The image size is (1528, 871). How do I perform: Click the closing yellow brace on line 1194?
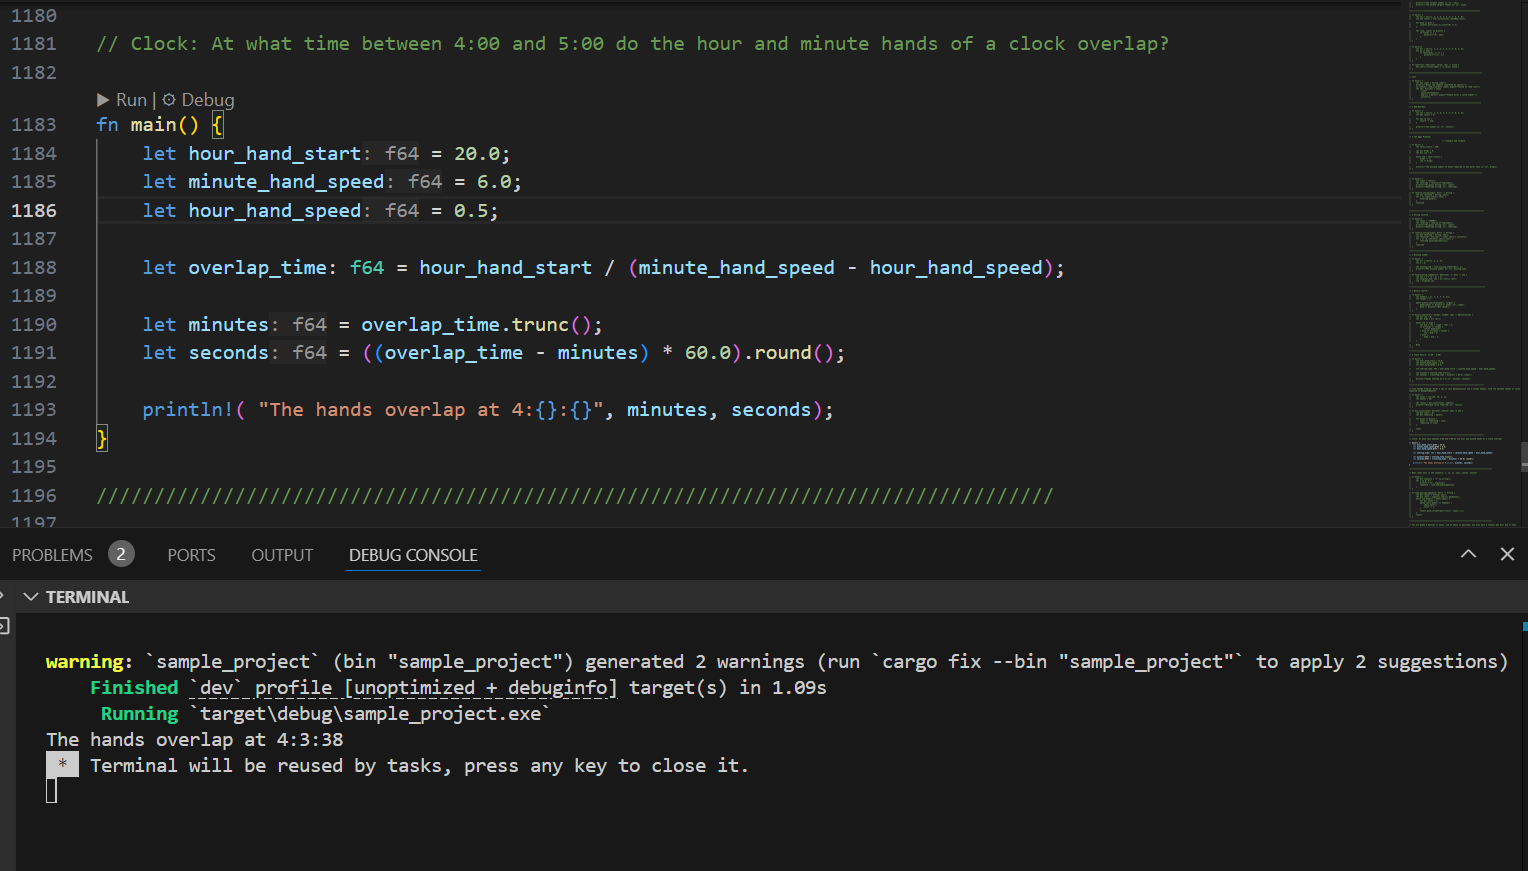[x=102, y=438]
